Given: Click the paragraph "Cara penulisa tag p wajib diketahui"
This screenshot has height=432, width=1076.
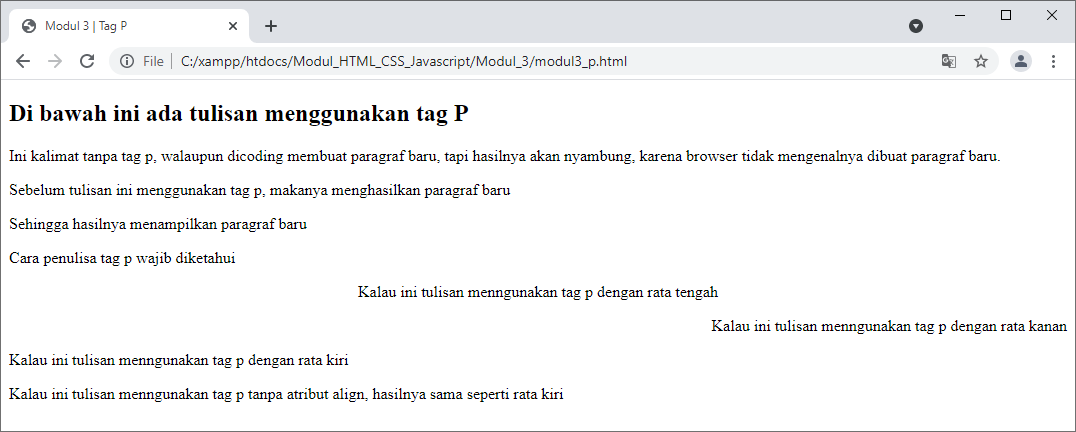Looking at the screenshot, I should pyautogui.click(x=122, y=259).
